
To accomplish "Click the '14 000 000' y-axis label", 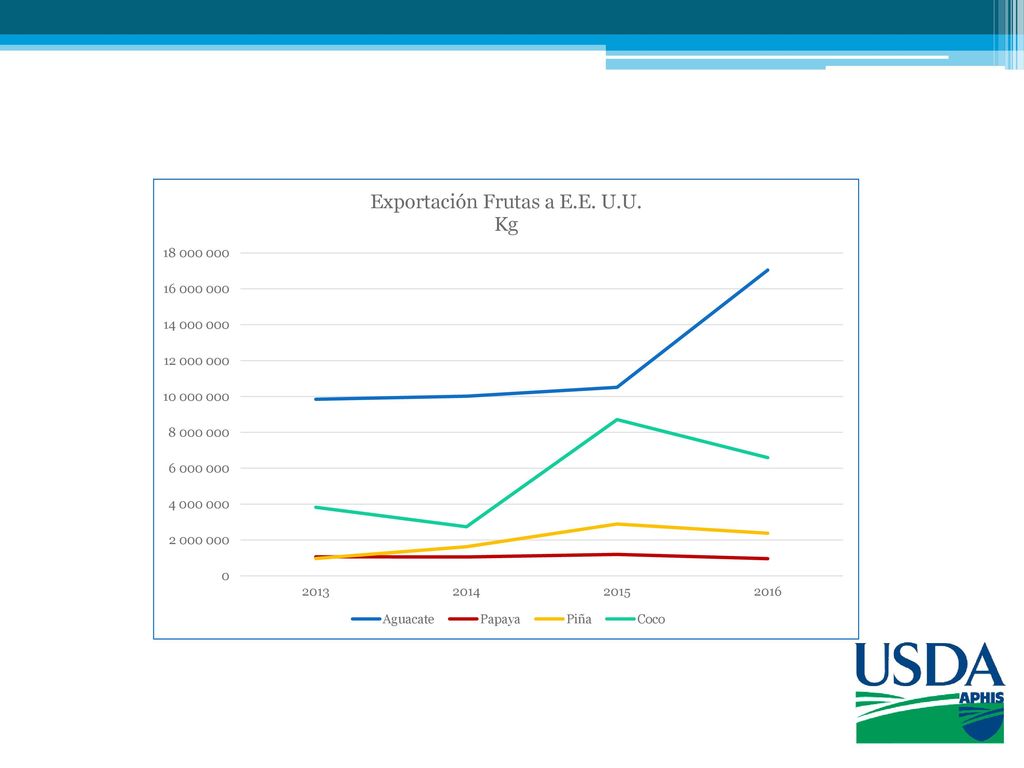I will [x=196, y=325].
